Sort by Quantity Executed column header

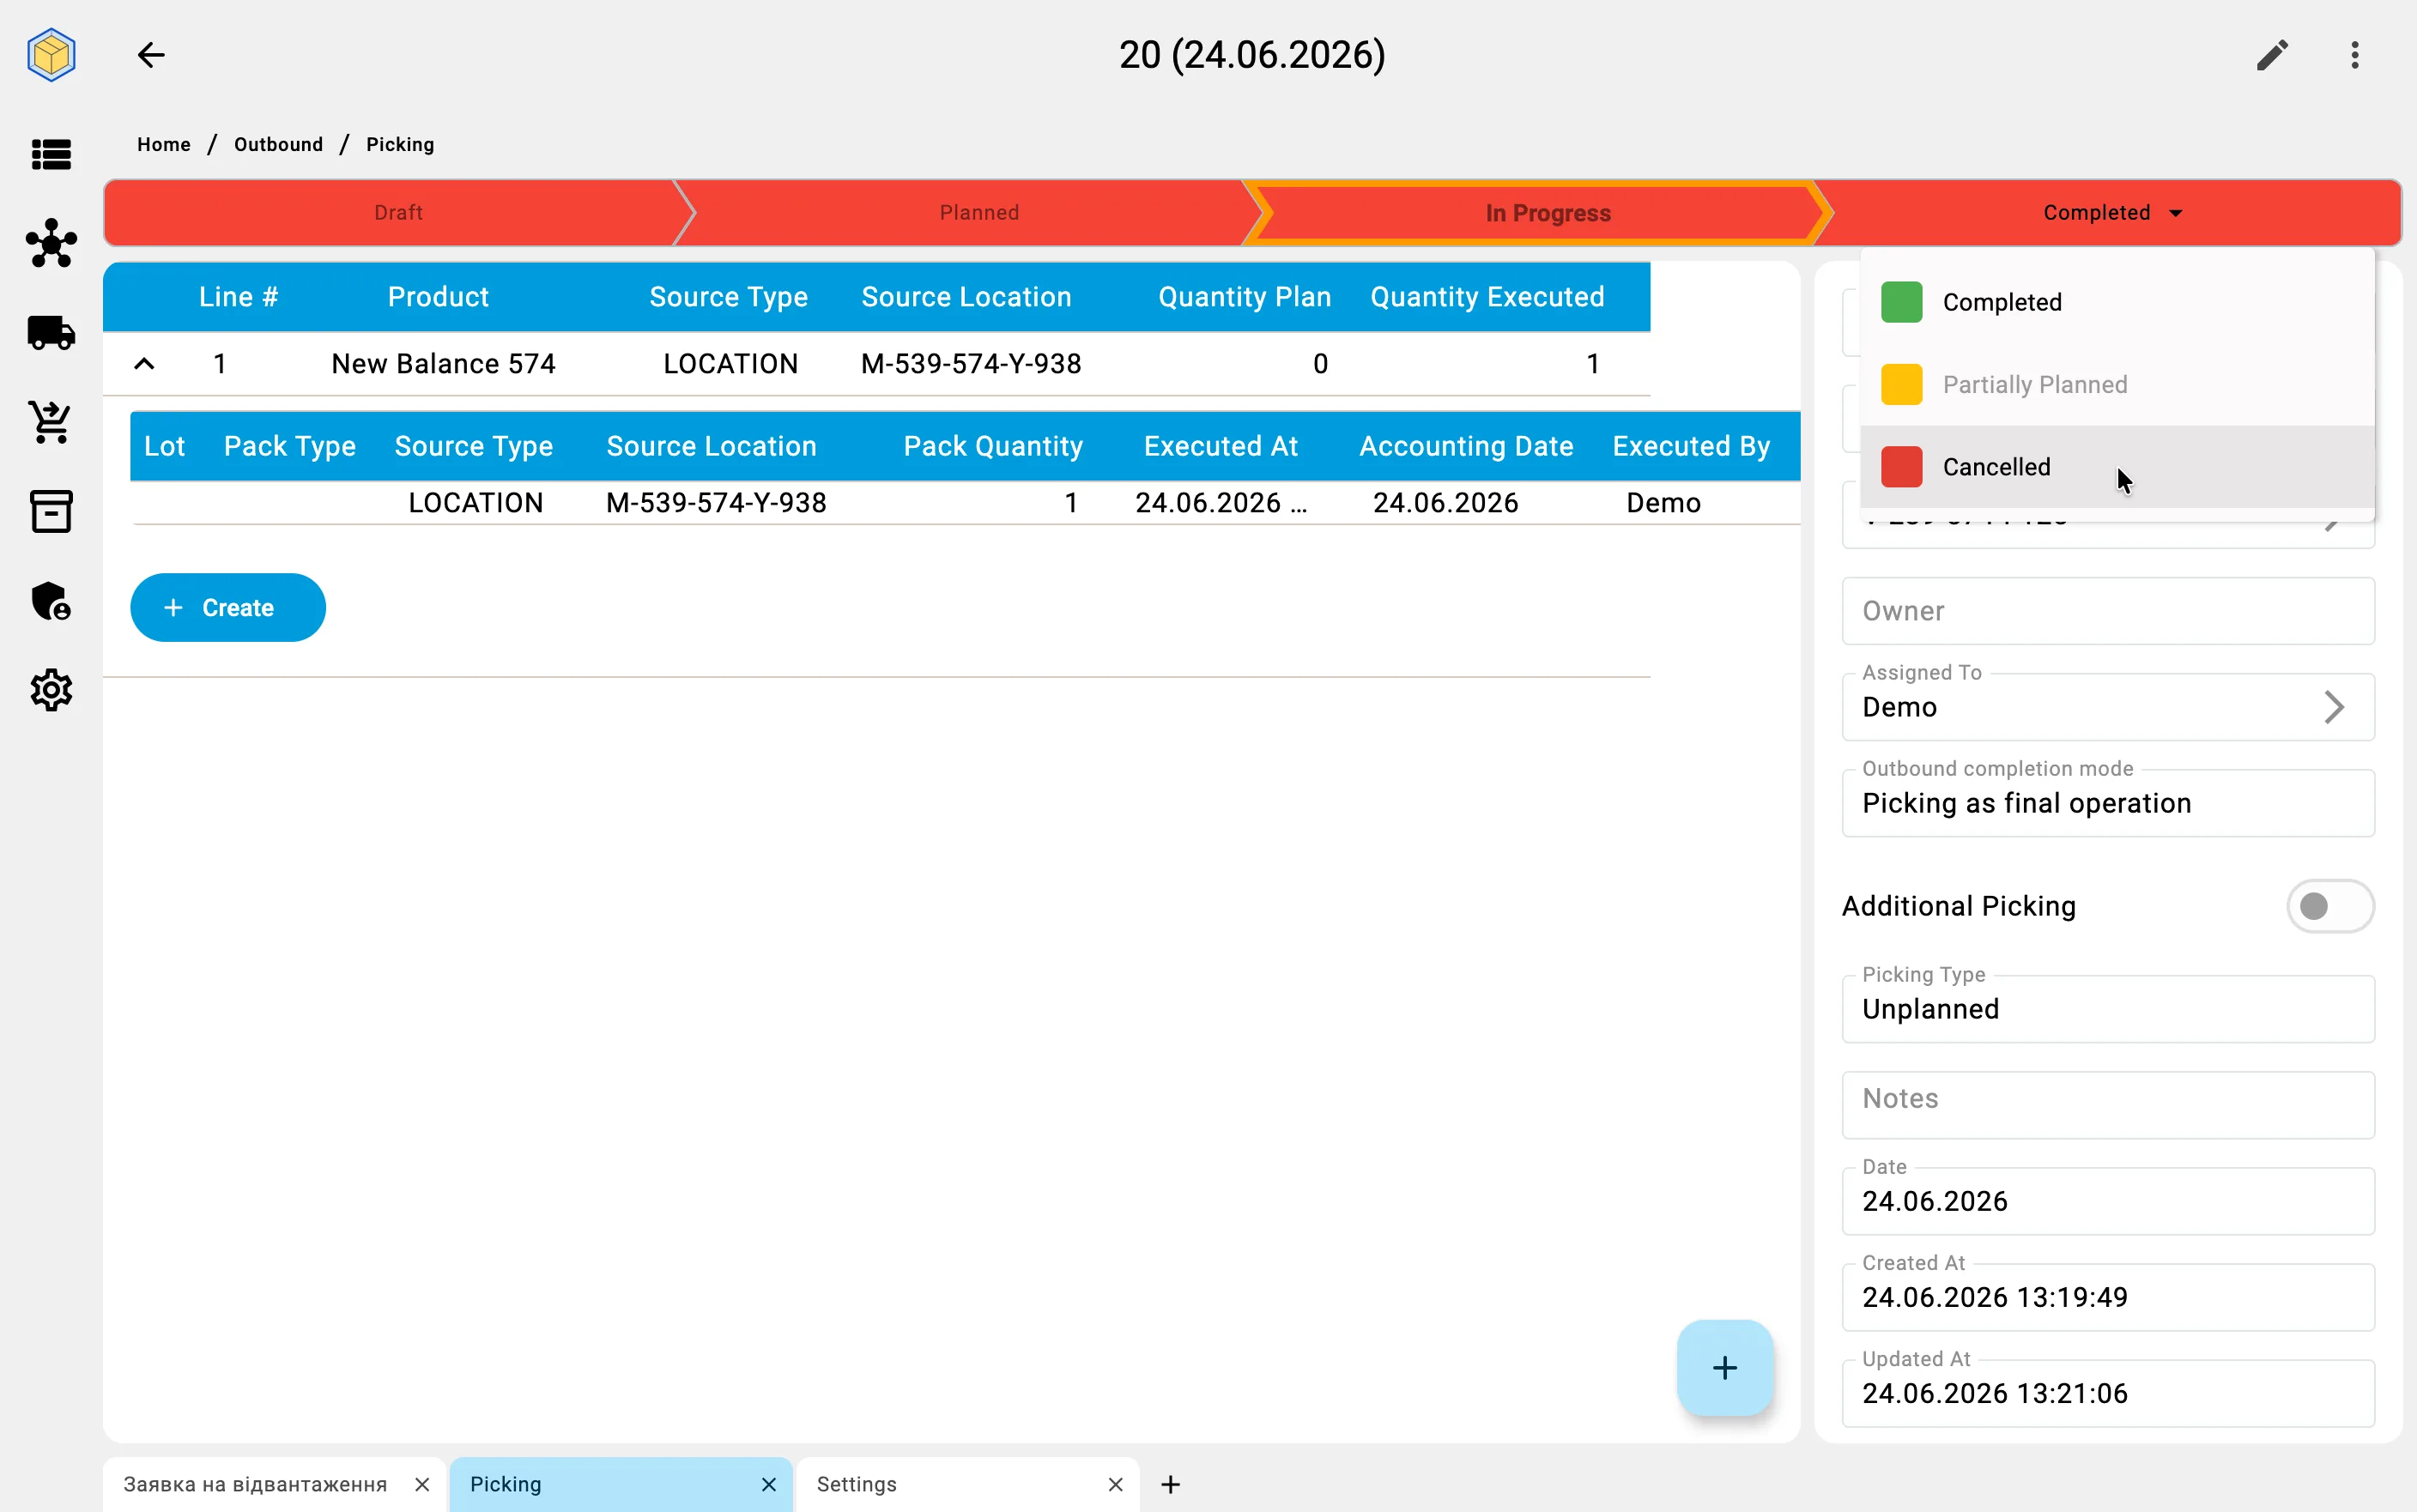[x=1487, y=297]
